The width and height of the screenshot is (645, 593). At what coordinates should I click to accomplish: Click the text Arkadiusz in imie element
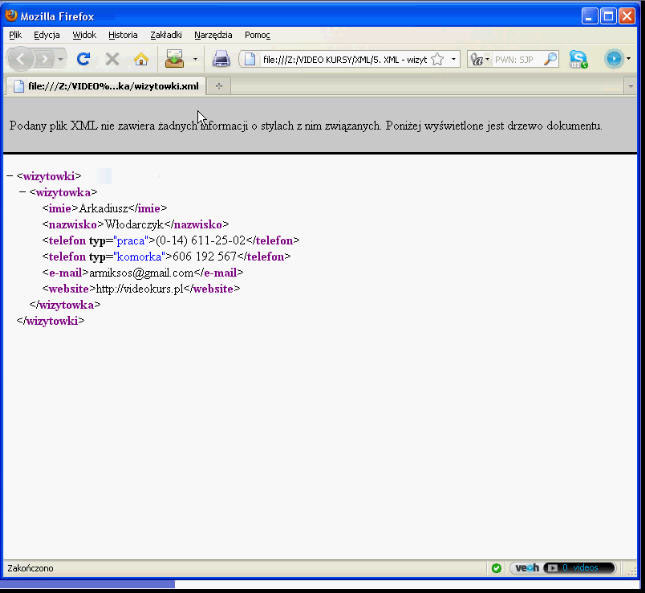coord(104,208)
